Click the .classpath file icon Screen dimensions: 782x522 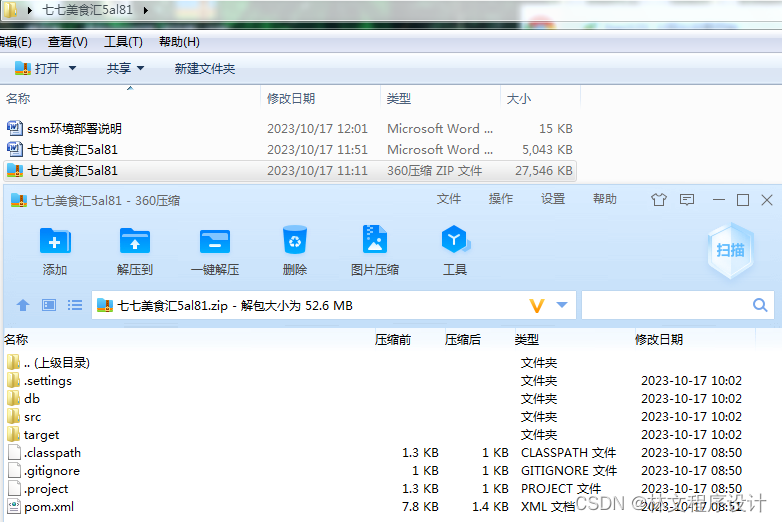[14, 453]
